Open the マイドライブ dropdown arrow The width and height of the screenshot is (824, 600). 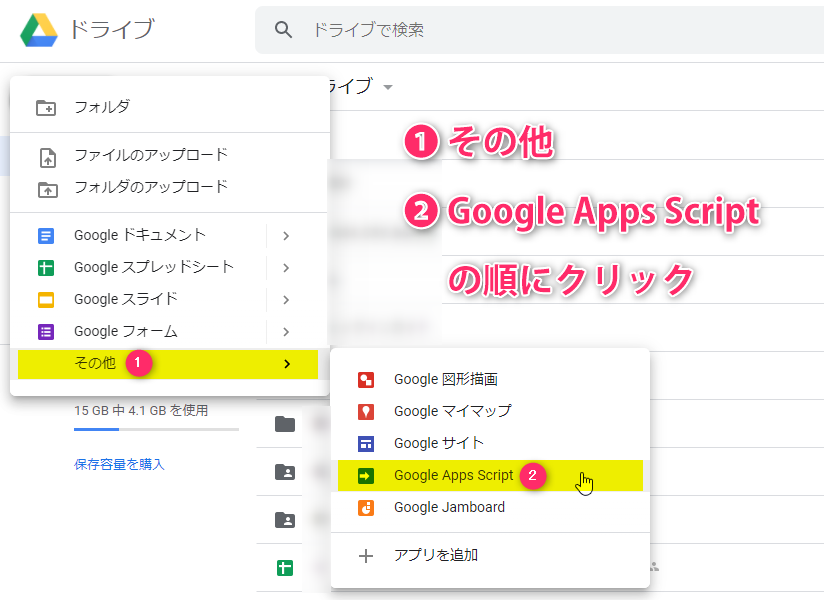tap(388, 87)
